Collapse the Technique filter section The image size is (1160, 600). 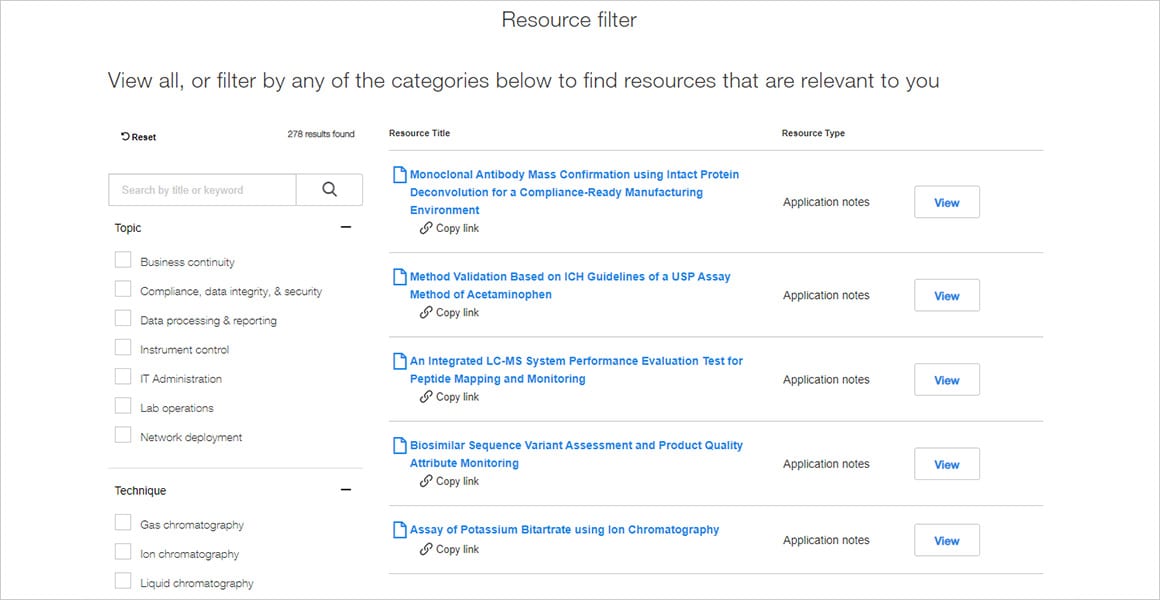[346, 491]
